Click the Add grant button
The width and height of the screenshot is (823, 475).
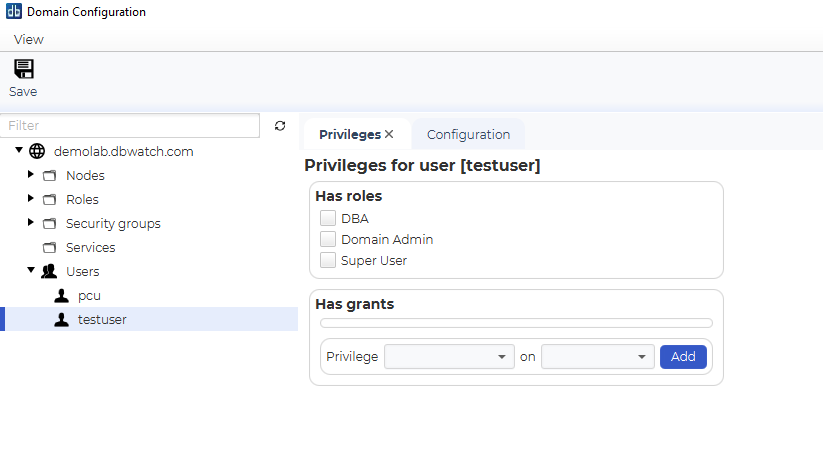pos(683,357)
